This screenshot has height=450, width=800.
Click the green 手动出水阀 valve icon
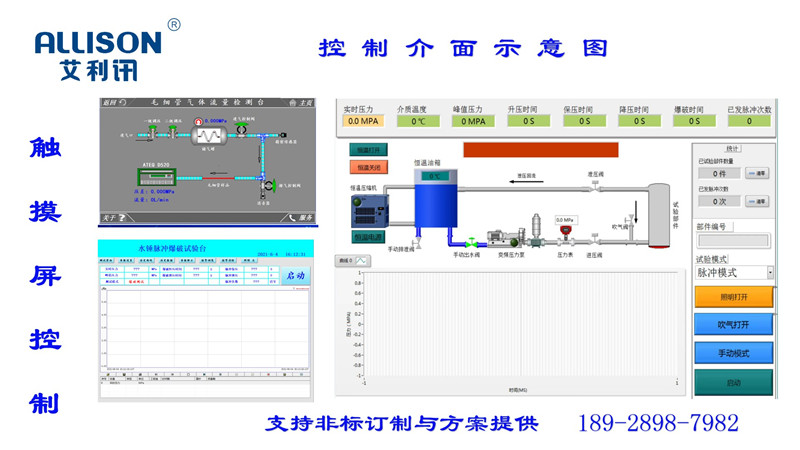click(x=472, y=241)
